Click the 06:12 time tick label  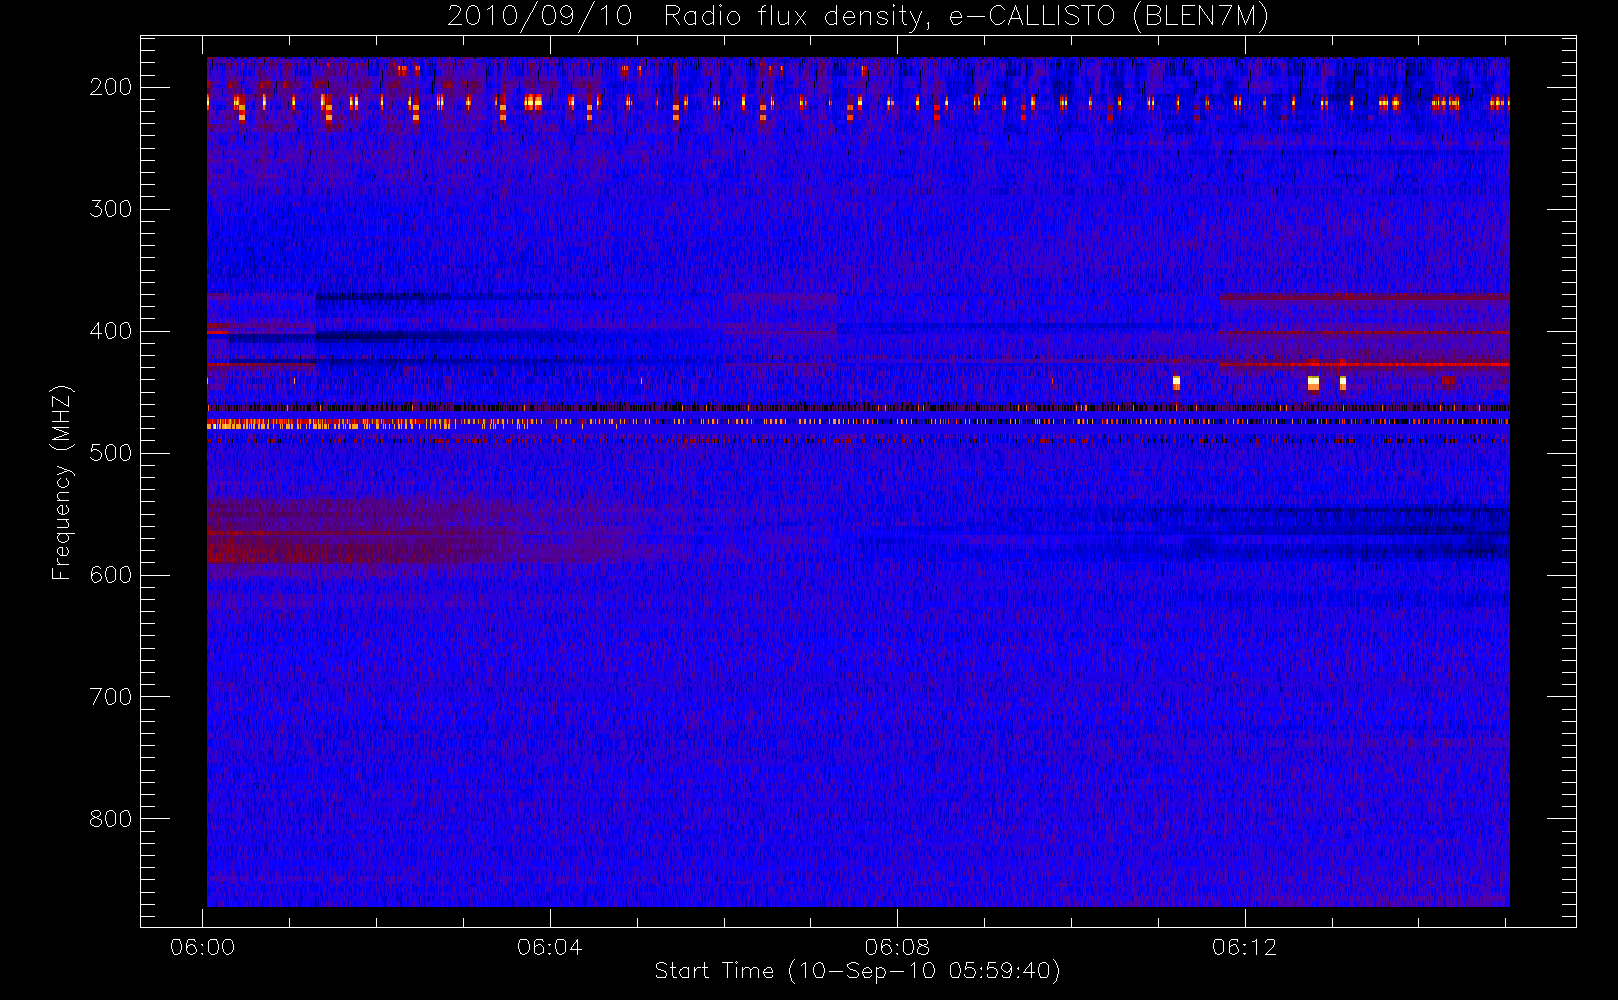point(1245,947)
